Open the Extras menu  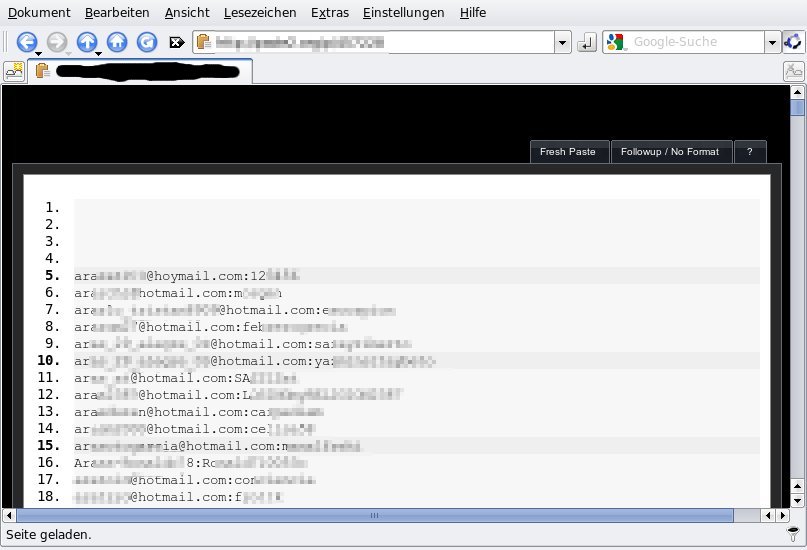pos(330,12)
